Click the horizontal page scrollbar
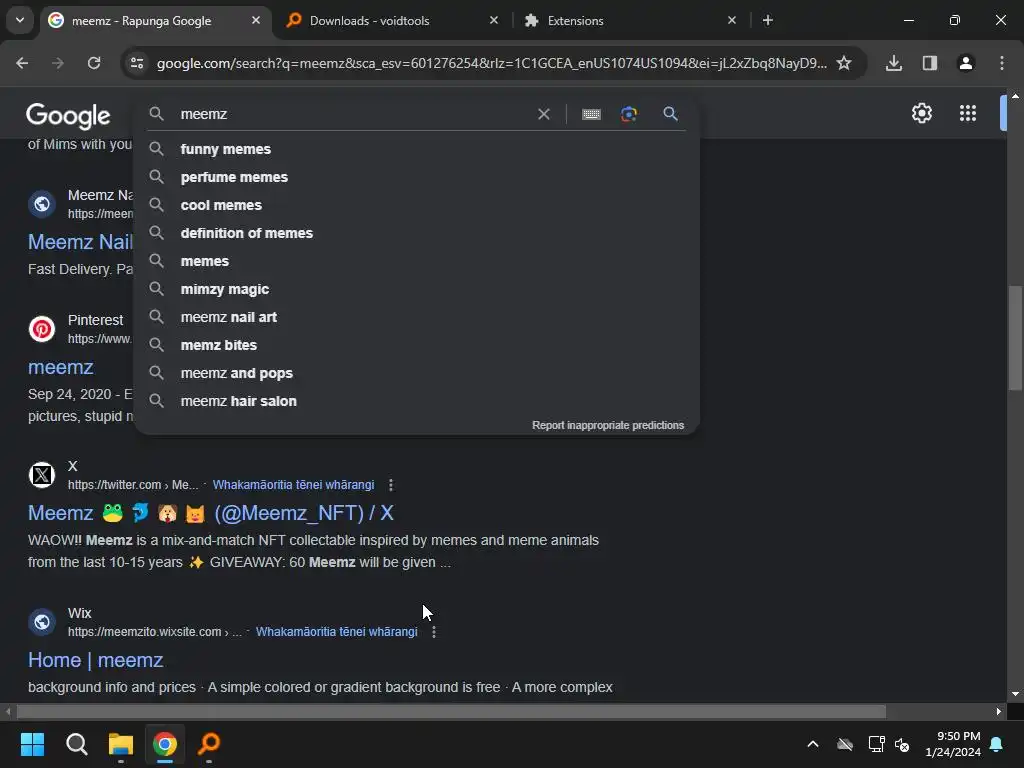Viewport: 1024px width, 768px height. [x=451, y=711]
